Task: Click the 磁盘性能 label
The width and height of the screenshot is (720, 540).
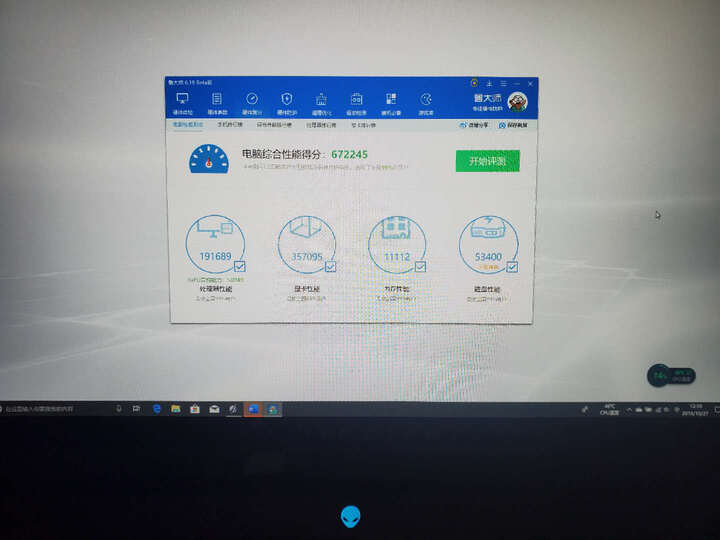Action: click(x=487, y=289)
